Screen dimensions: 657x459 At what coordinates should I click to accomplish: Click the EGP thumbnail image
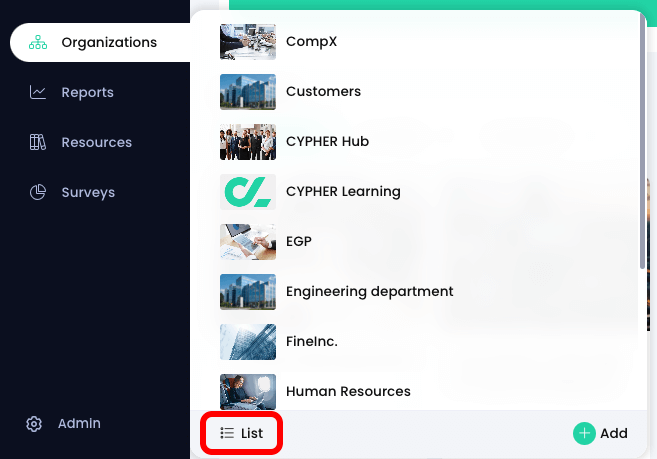tap(248, 242)
